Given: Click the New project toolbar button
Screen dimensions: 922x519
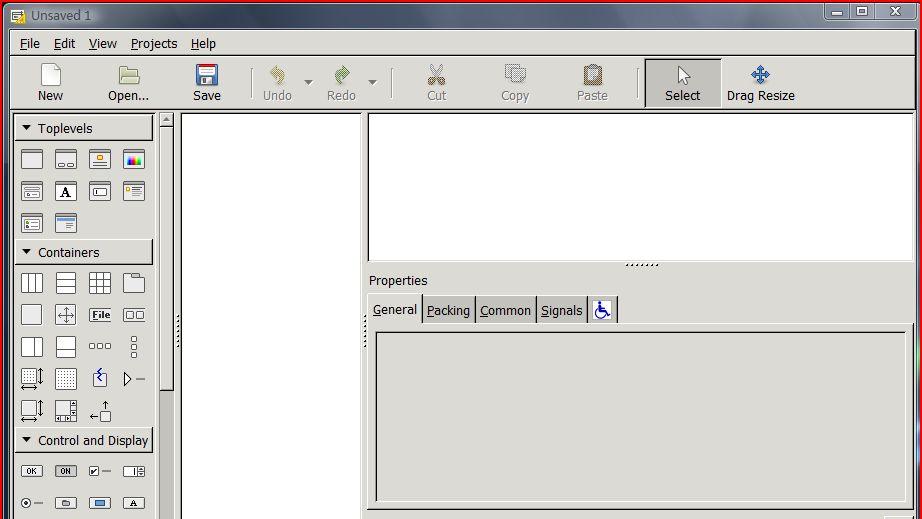Looking at the screenshot, I should point(51,83).
